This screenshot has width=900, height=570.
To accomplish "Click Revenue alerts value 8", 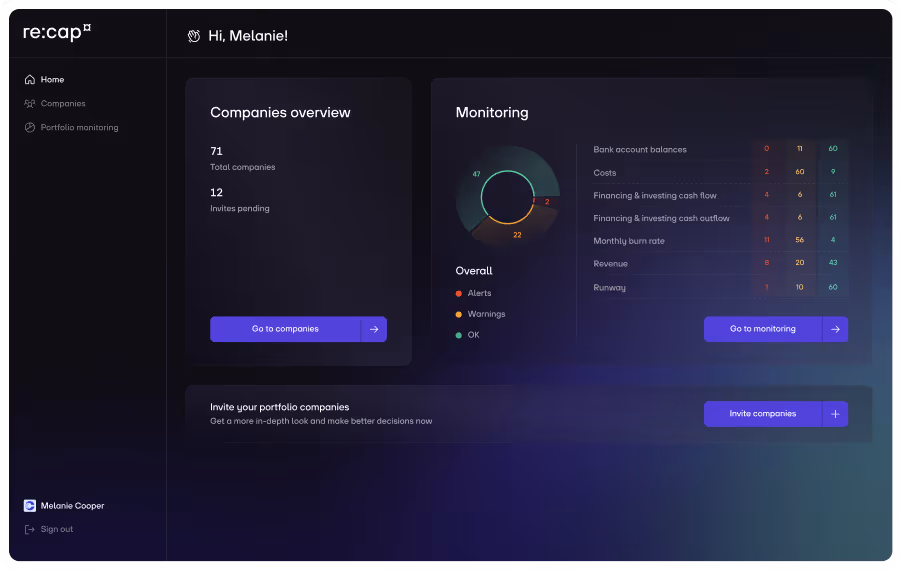I will tap(766, 263).
